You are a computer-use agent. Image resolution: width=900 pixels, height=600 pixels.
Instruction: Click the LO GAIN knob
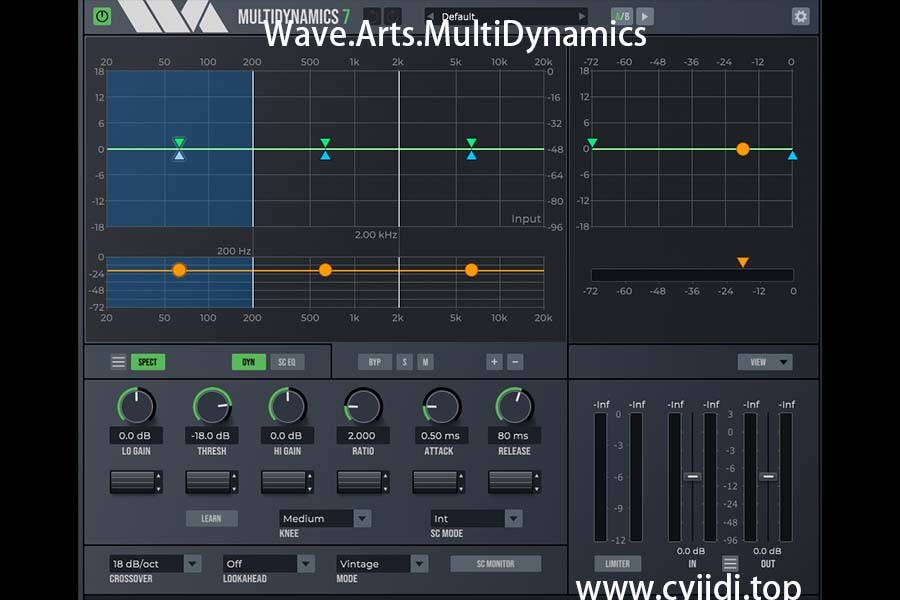136,406
